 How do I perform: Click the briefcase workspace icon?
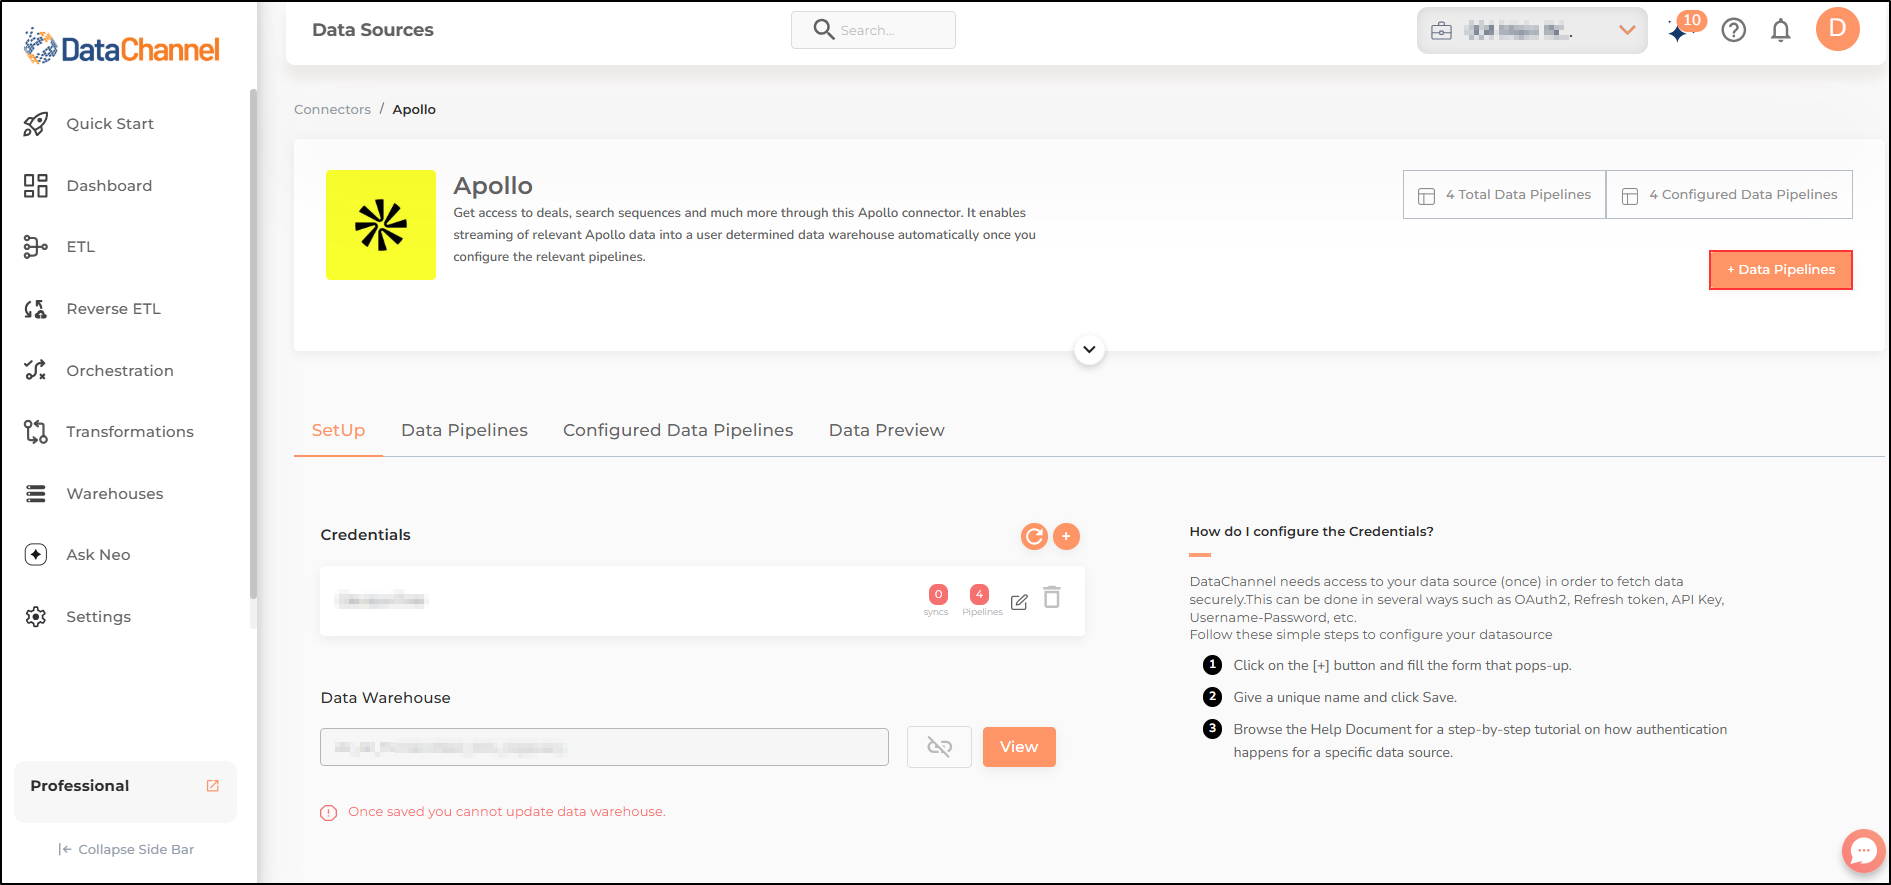pyautogui.click(x=1442, y=31)
